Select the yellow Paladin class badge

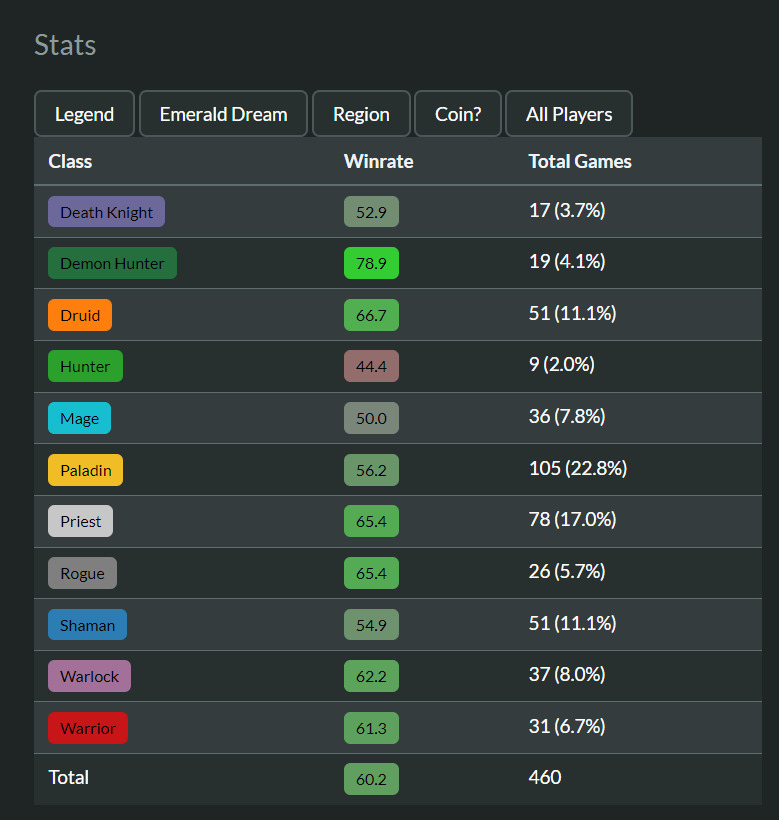(85, 470)
